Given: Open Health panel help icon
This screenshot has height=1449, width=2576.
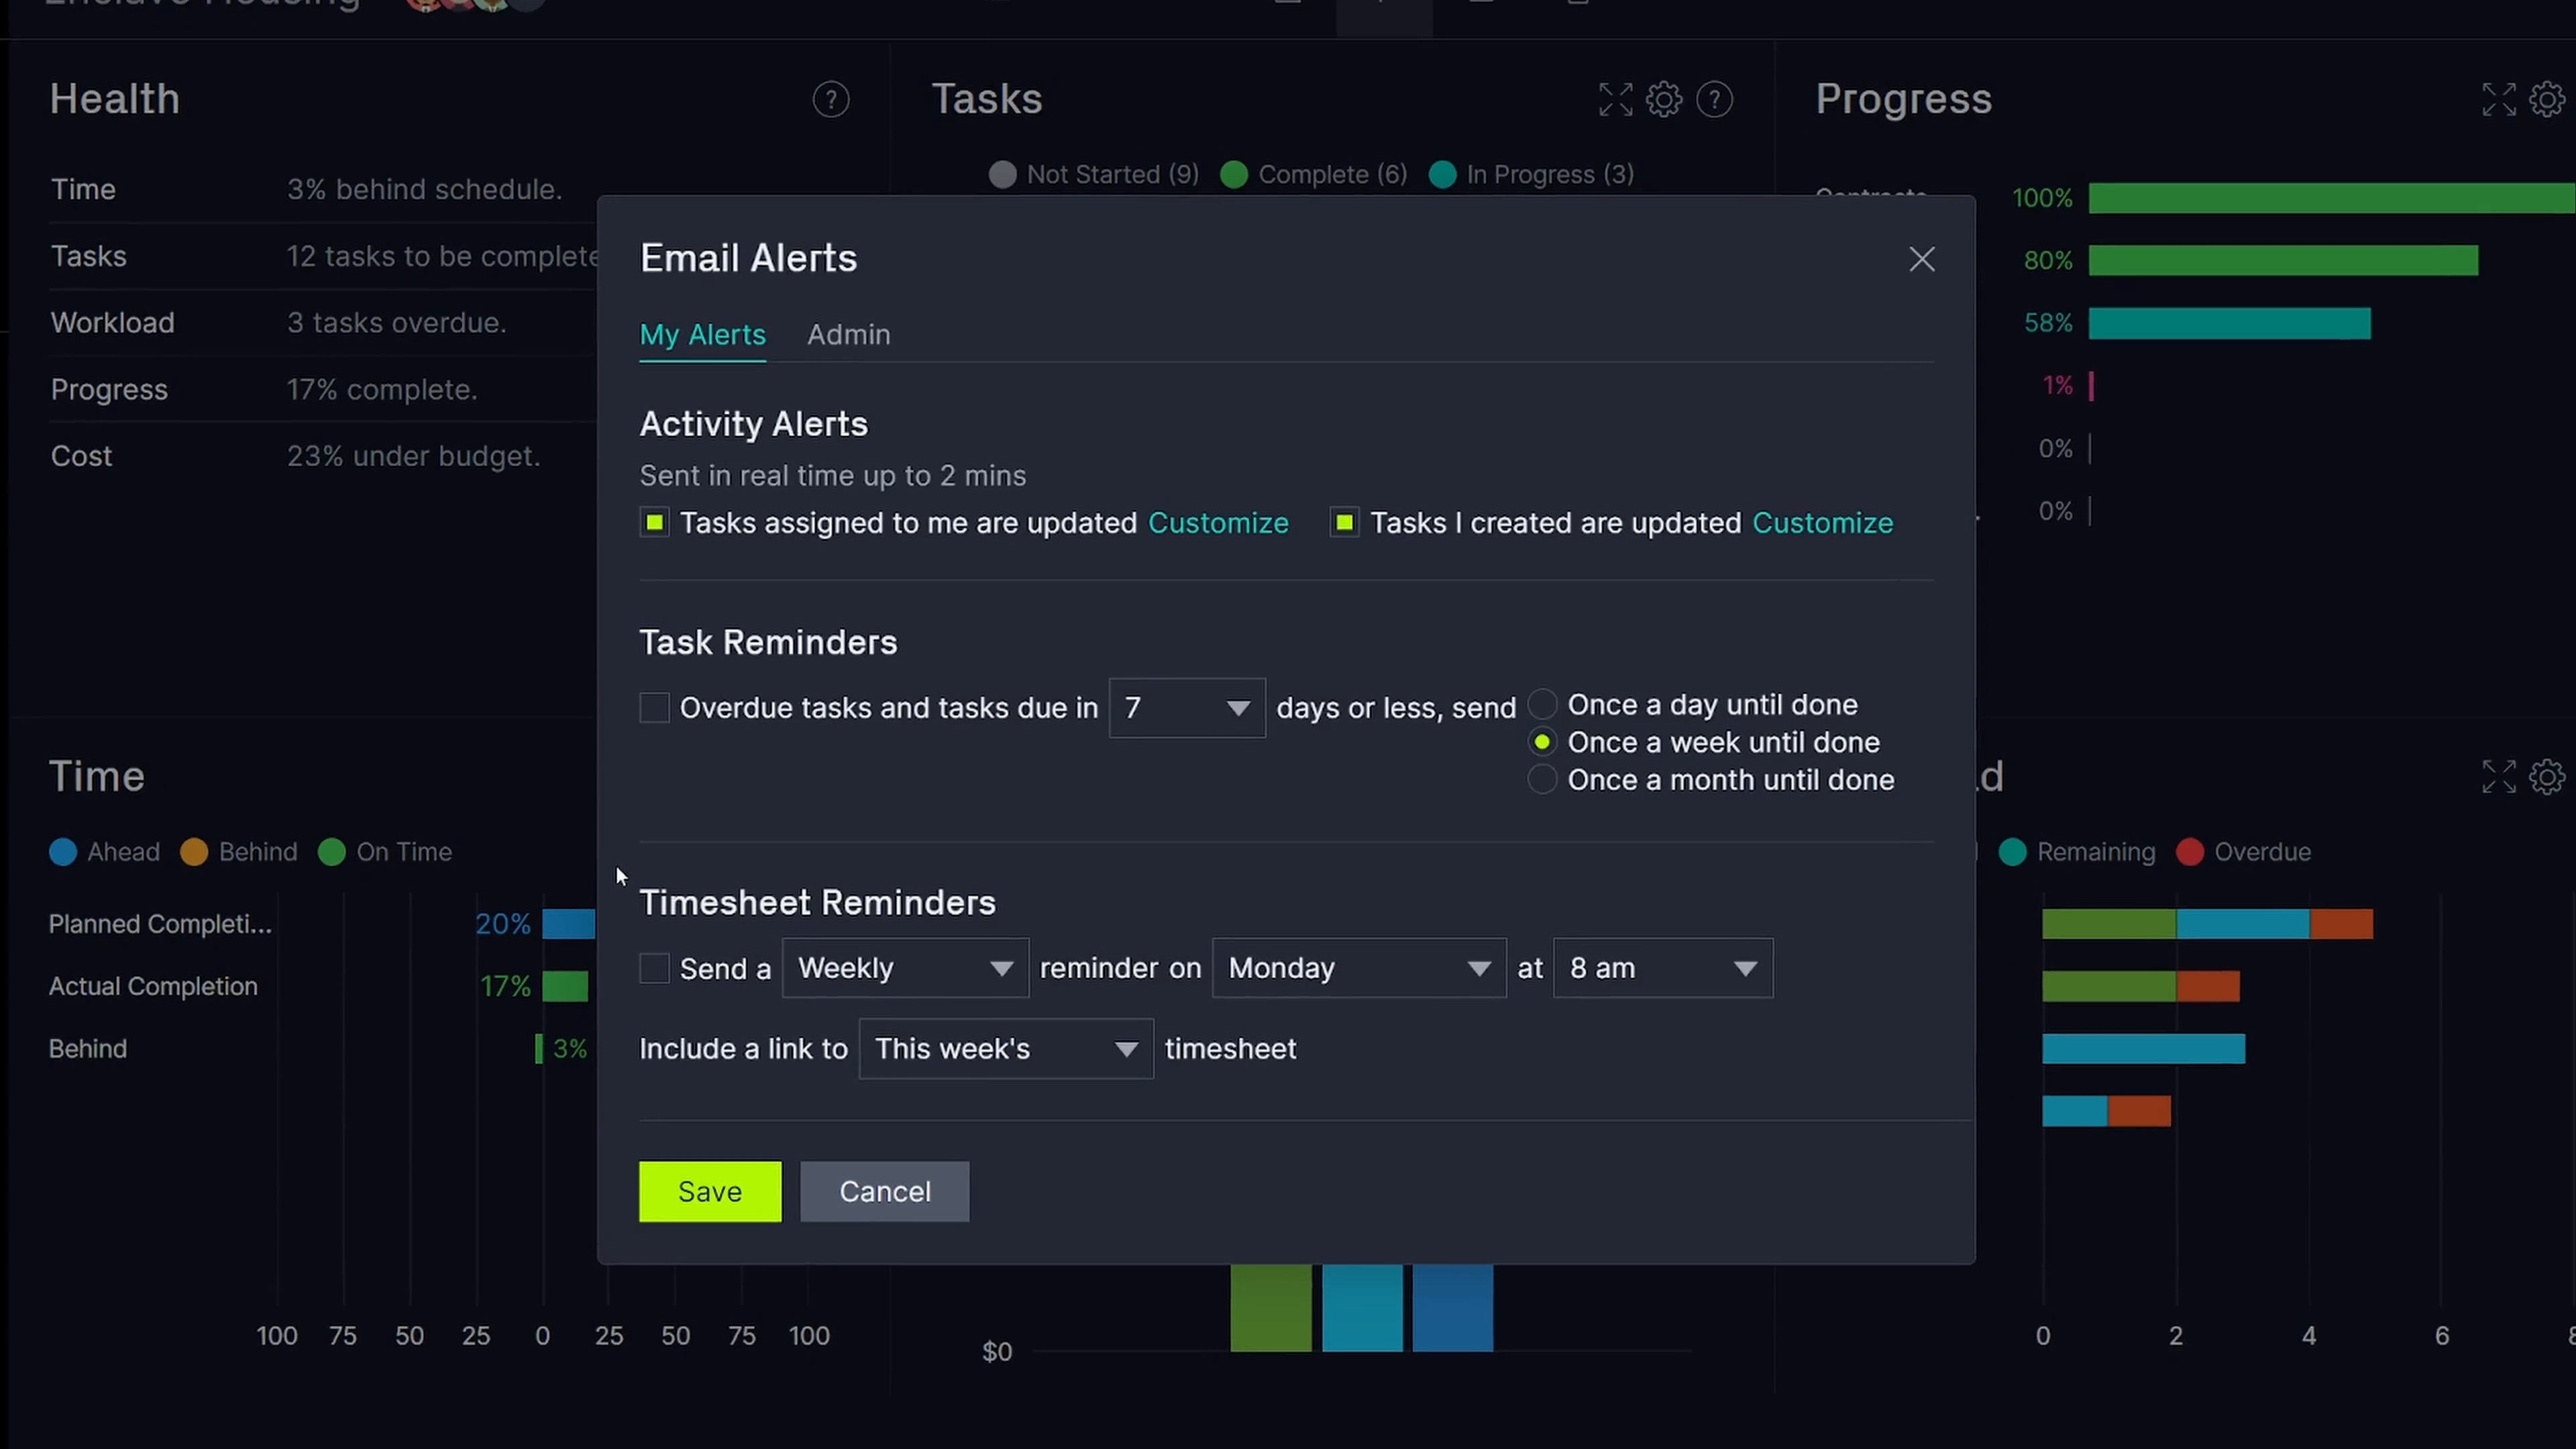Looking at the screenshot, I should [x=830, y=99].
